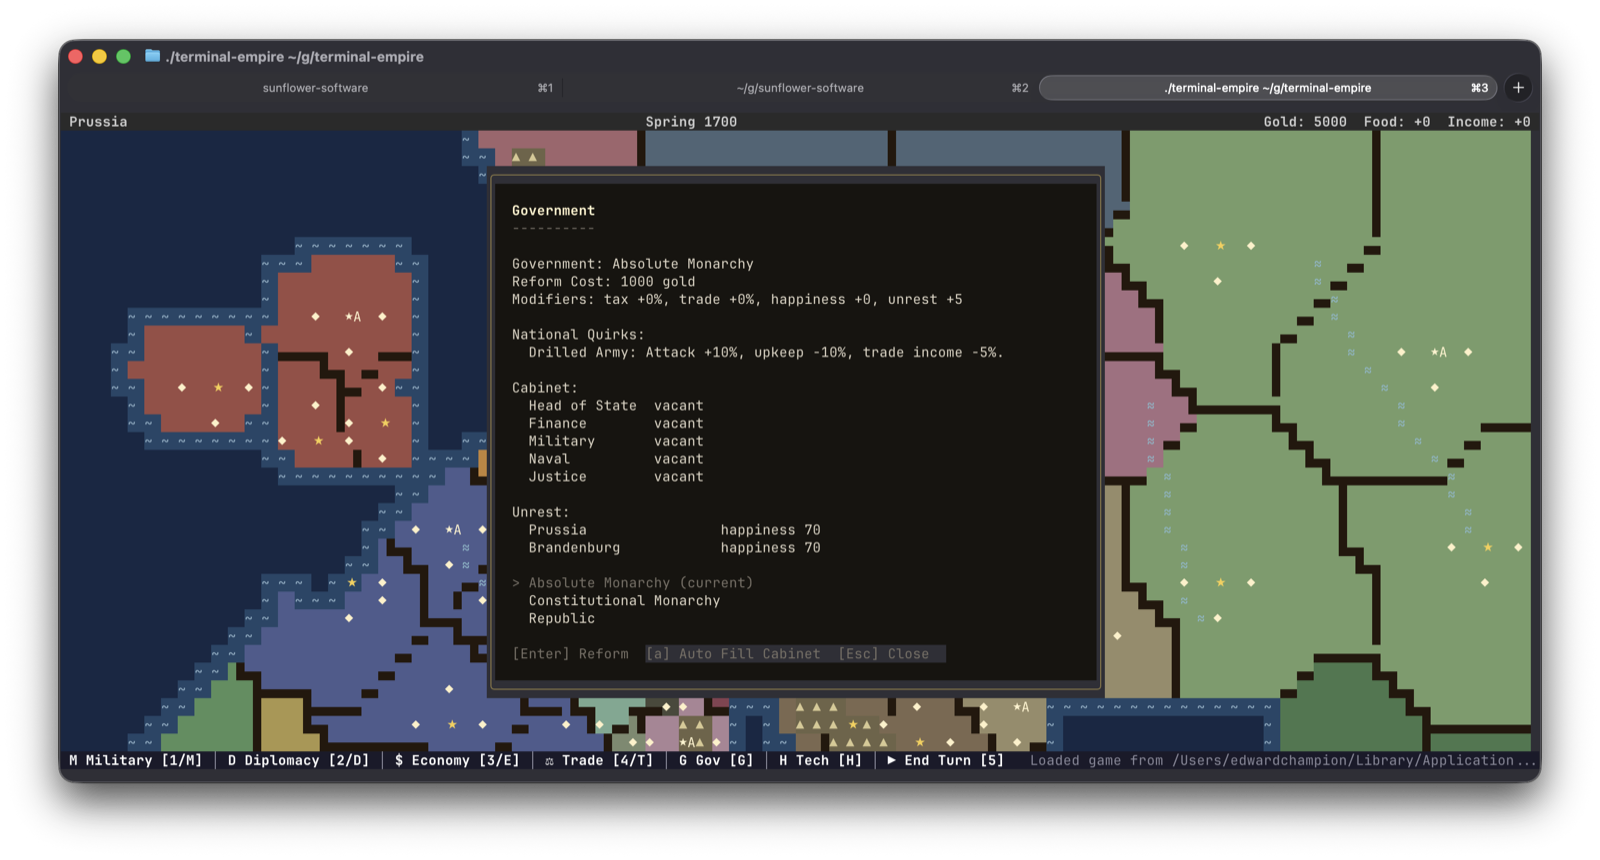
Task: Click the Prussia happiness 70 unrest row
Action: [674, 530]
